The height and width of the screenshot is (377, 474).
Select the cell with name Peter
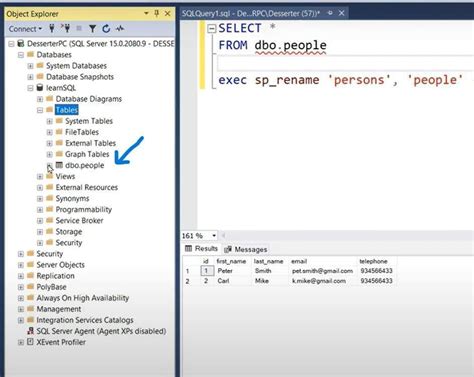point(225,271)
